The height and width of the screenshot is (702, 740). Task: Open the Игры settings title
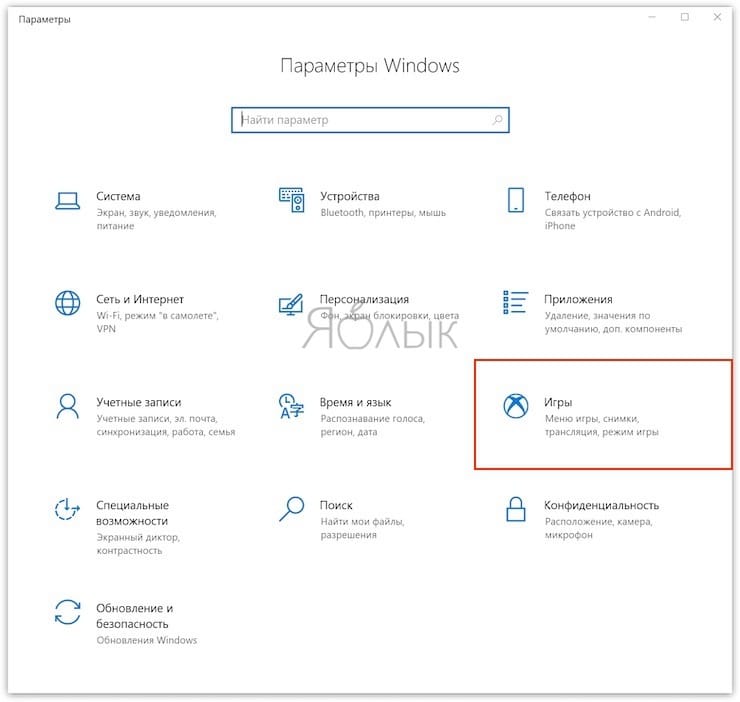(558, 403)
